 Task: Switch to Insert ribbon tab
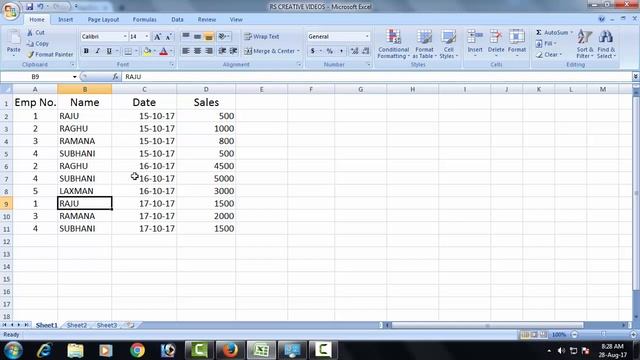(x=65, y=20)
